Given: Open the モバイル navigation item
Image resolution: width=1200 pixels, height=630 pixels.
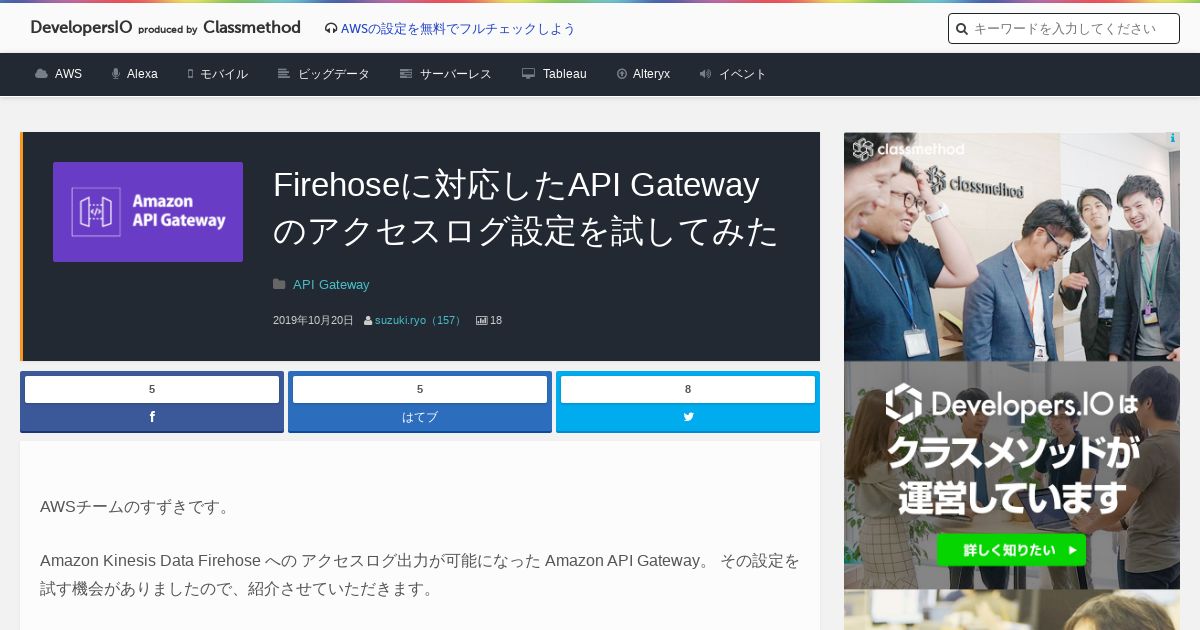Looking at the screenshot, I should (217, 74).
